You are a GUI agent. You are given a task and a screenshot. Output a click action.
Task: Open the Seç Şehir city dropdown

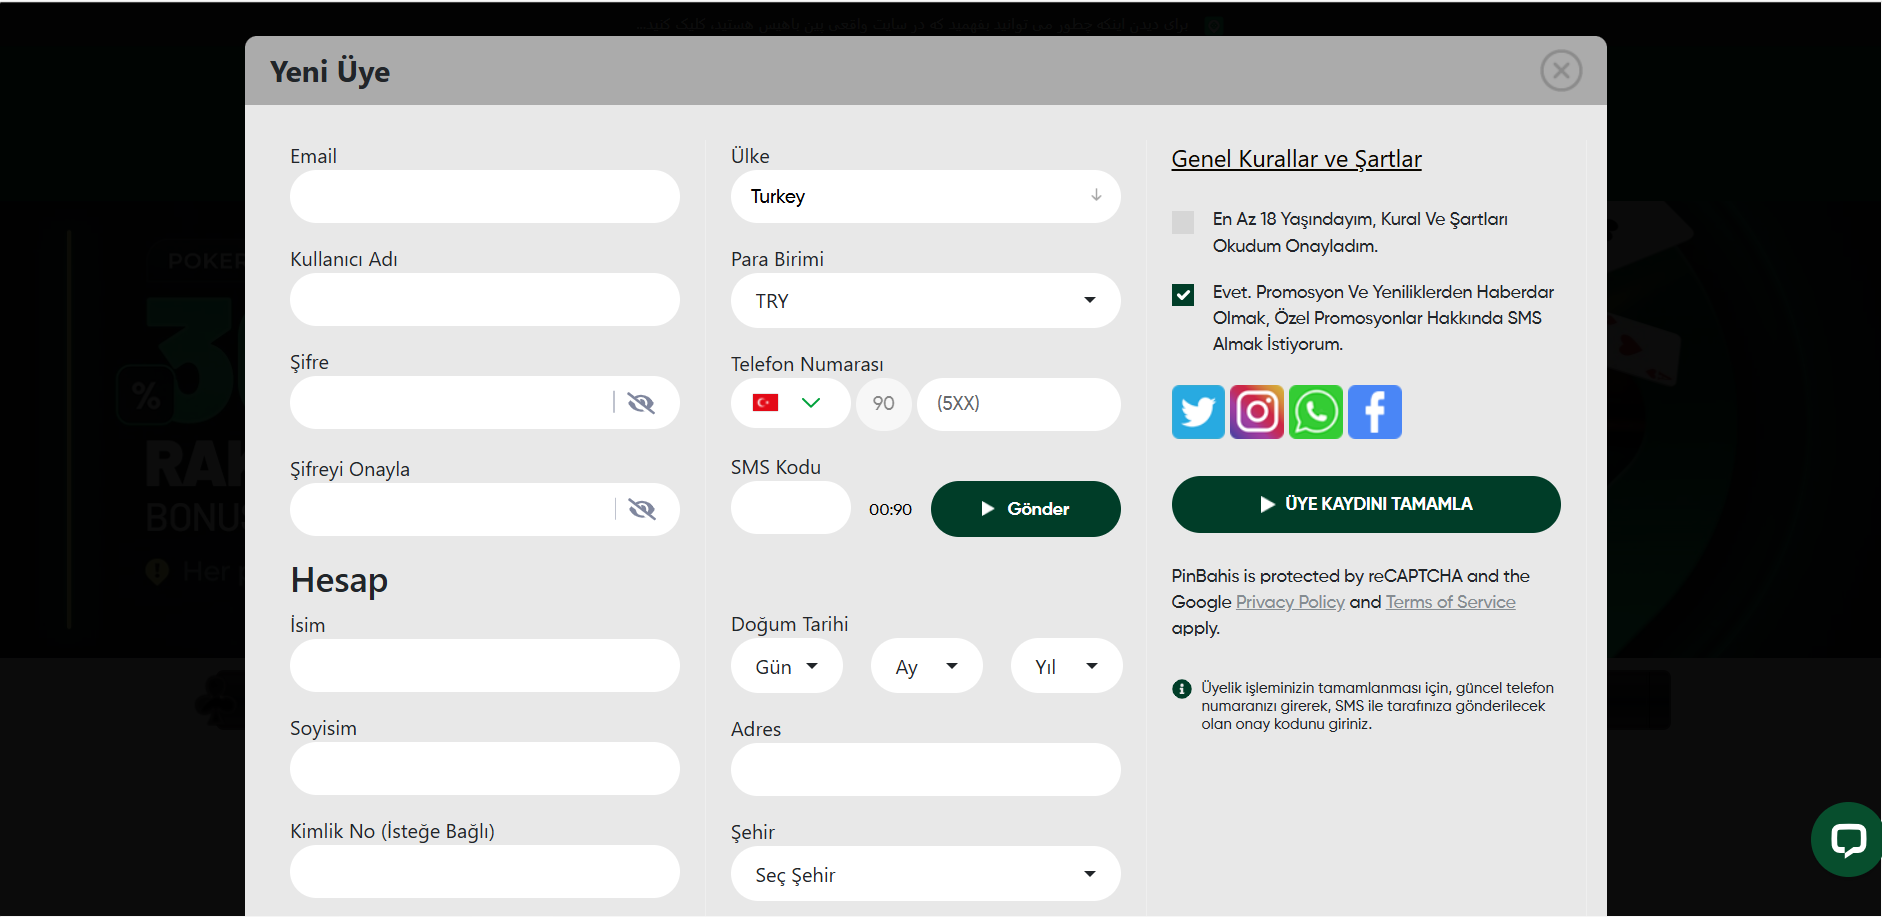(x=926, y=874)
